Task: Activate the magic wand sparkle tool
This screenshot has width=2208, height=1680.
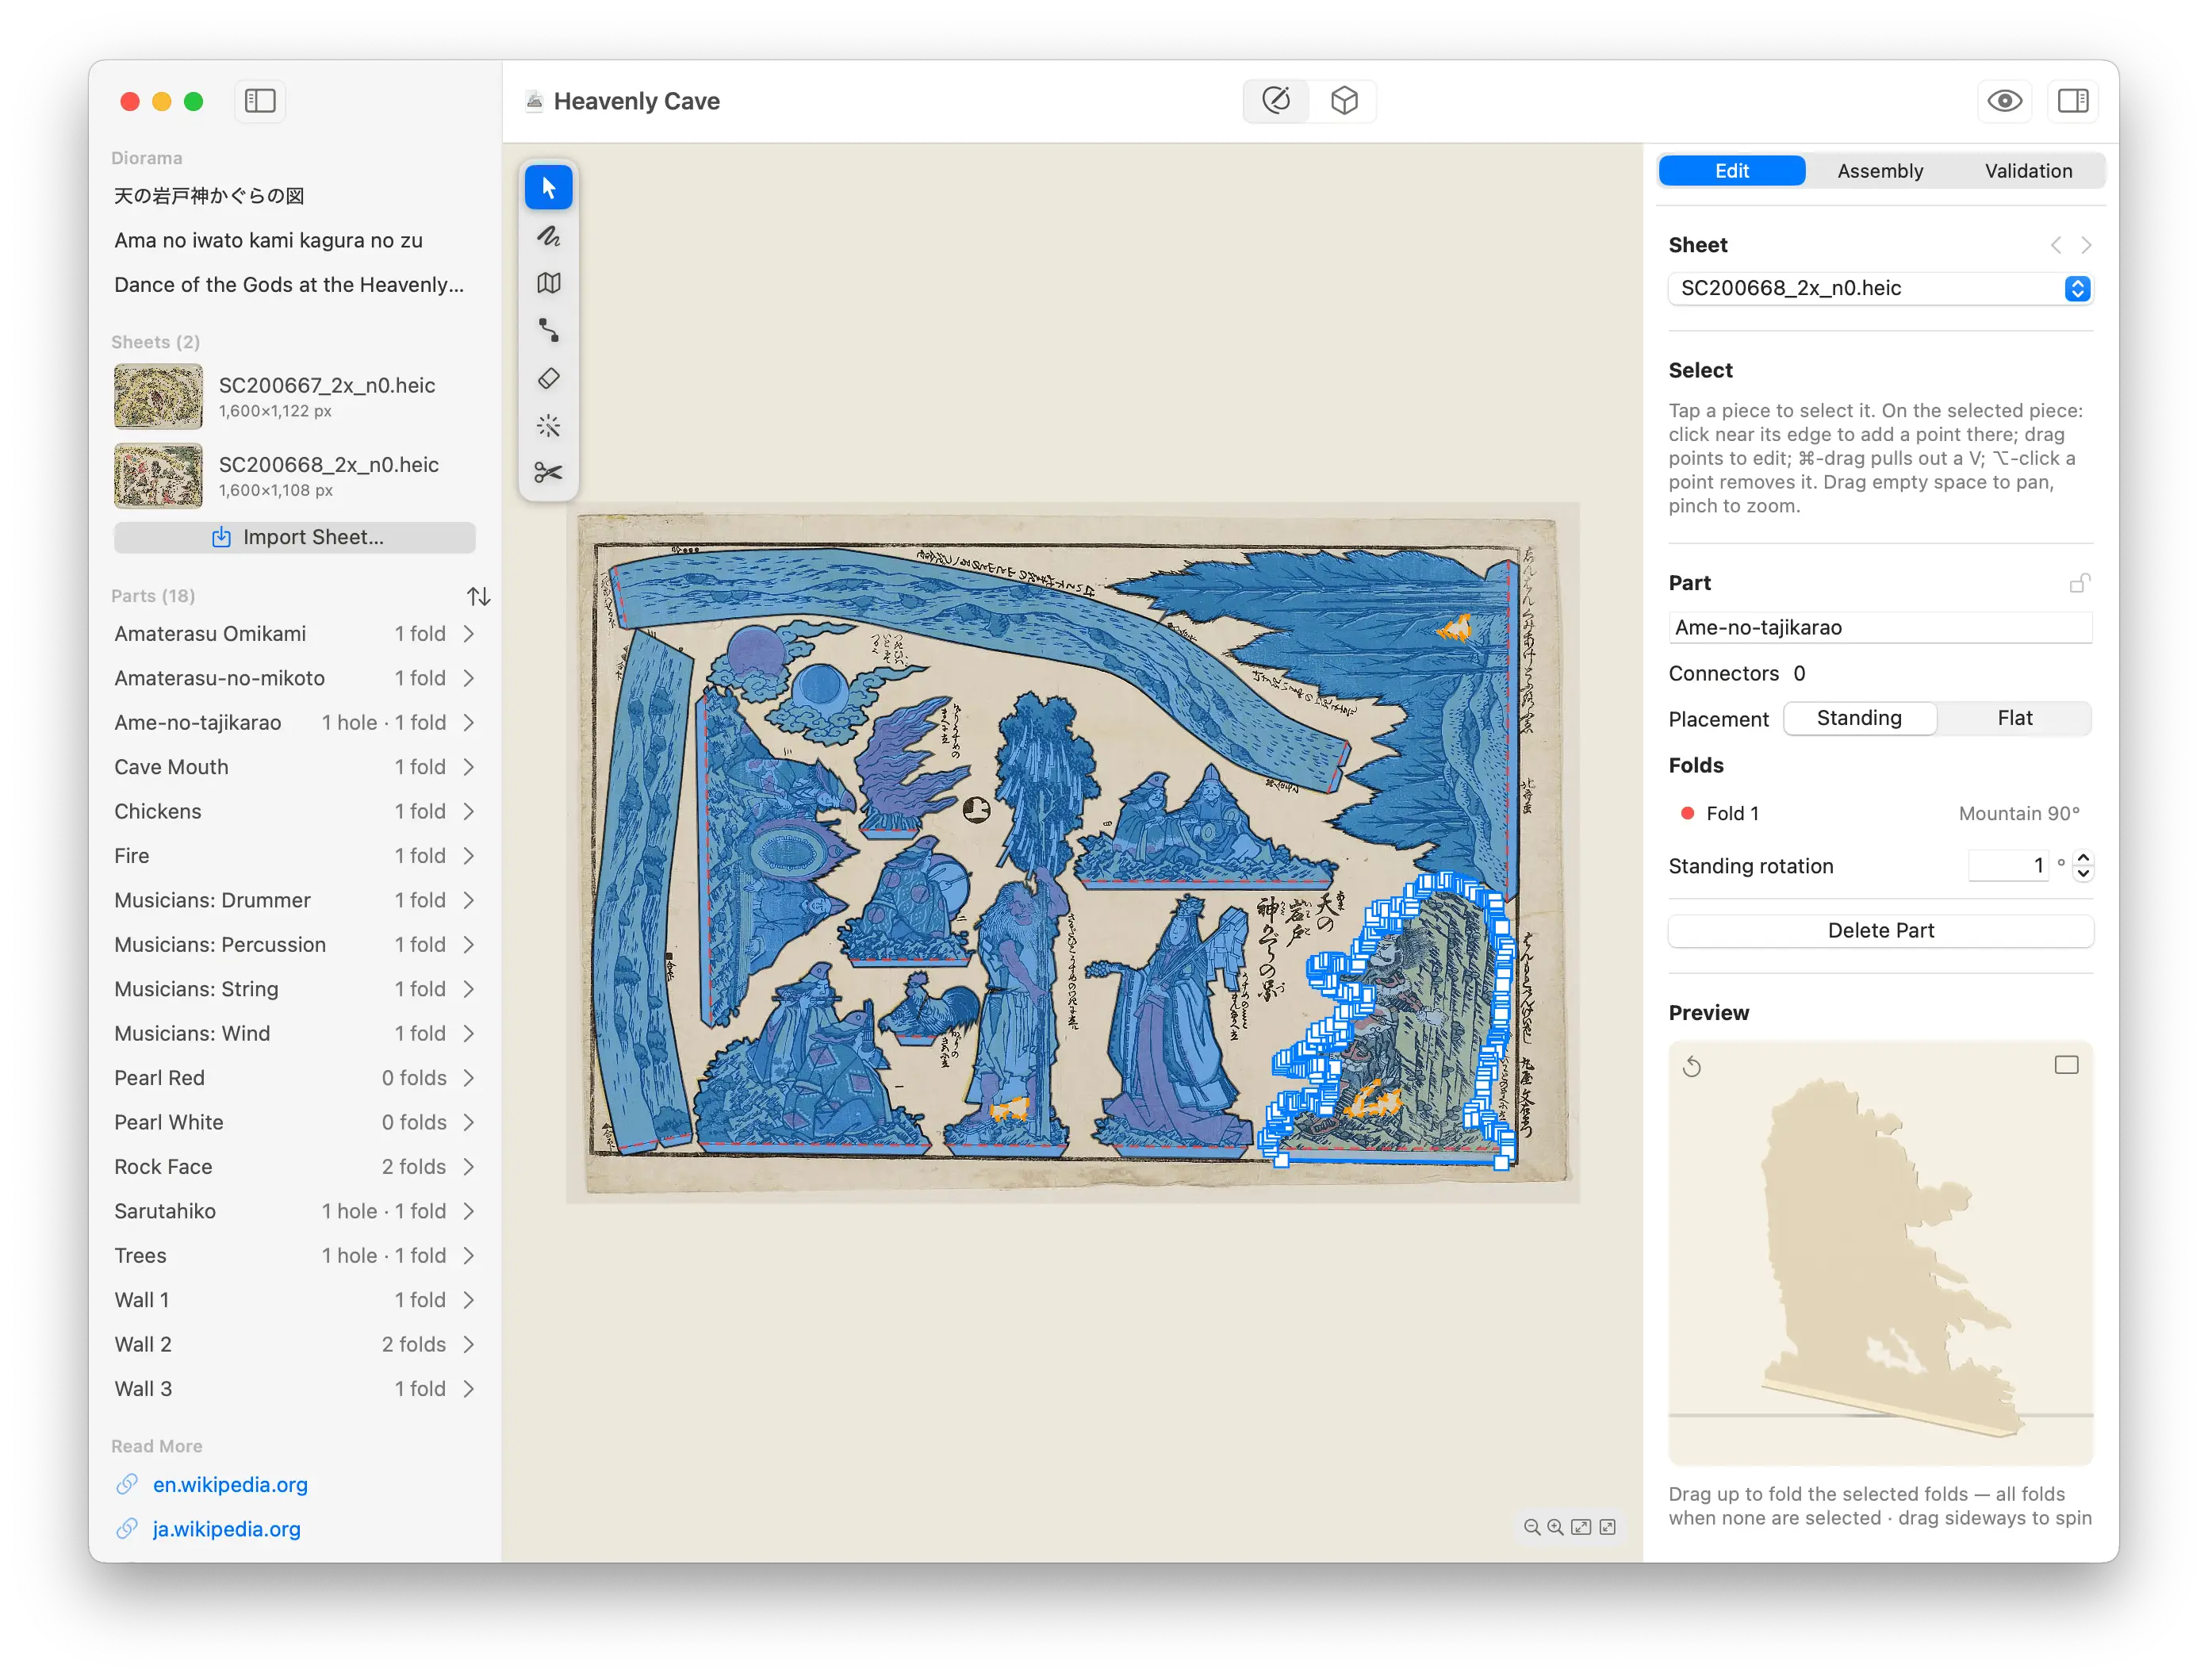Action: 548,426
